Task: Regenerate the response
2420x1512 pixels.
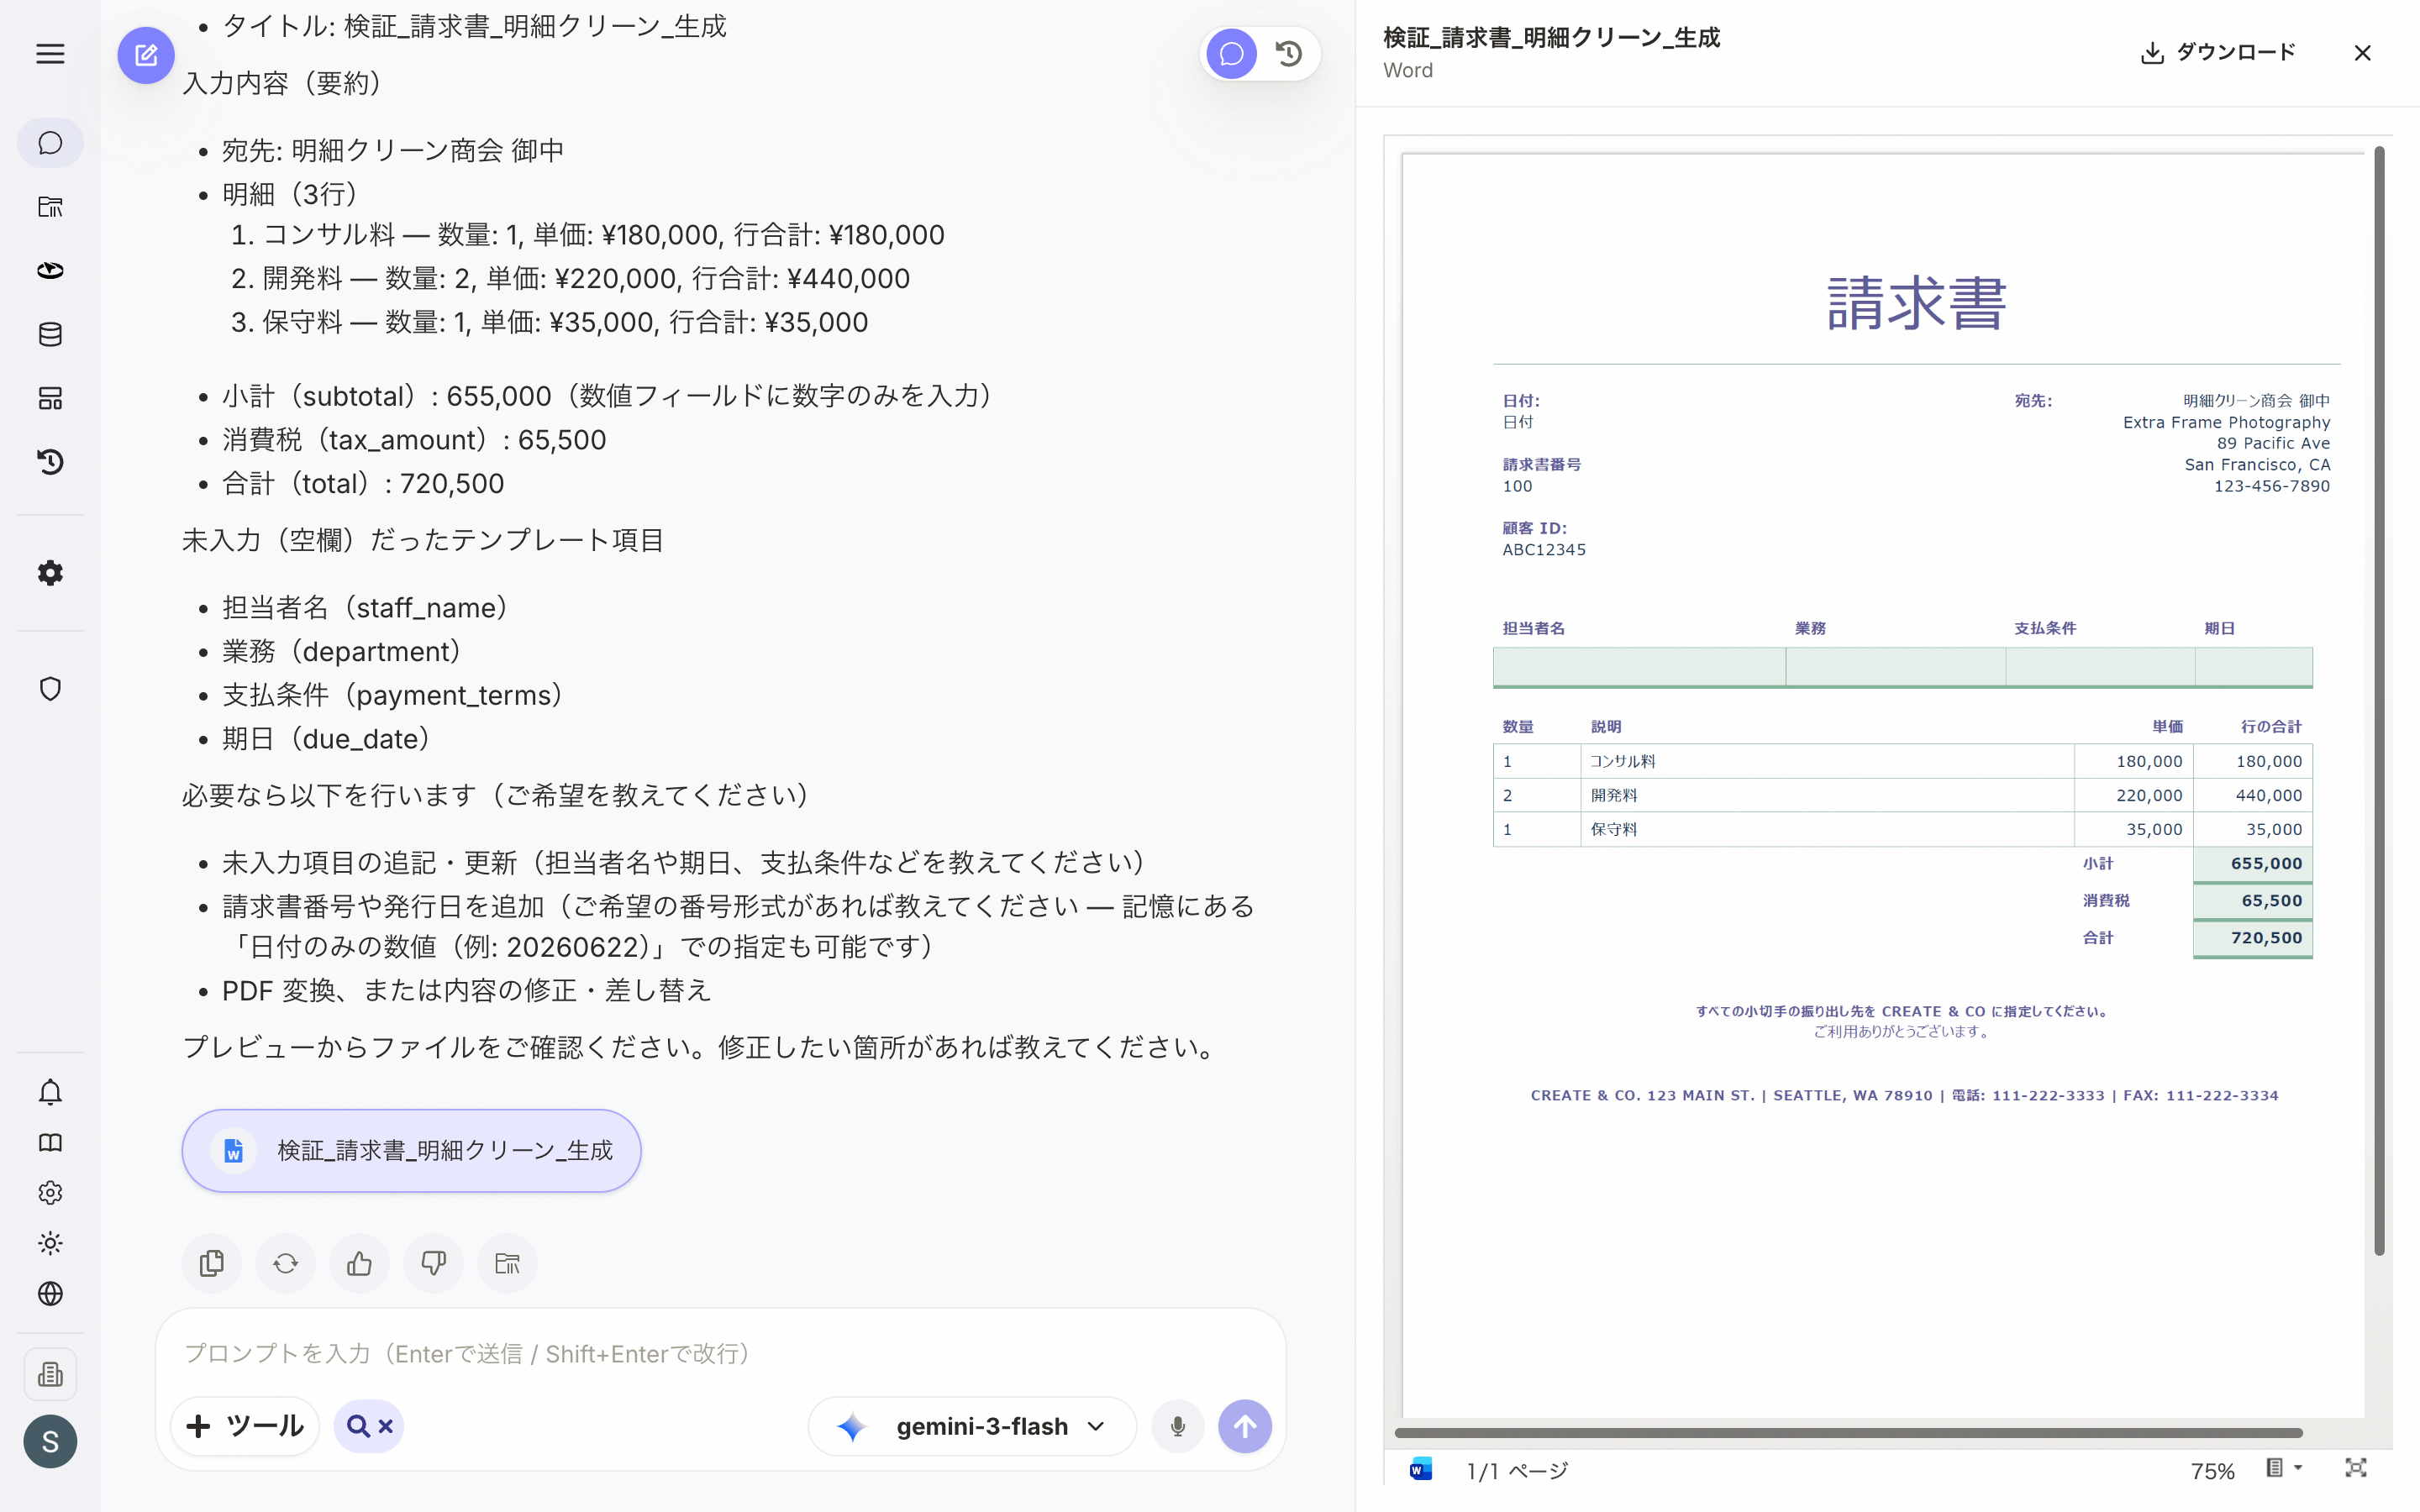Action: point(285,1264)
